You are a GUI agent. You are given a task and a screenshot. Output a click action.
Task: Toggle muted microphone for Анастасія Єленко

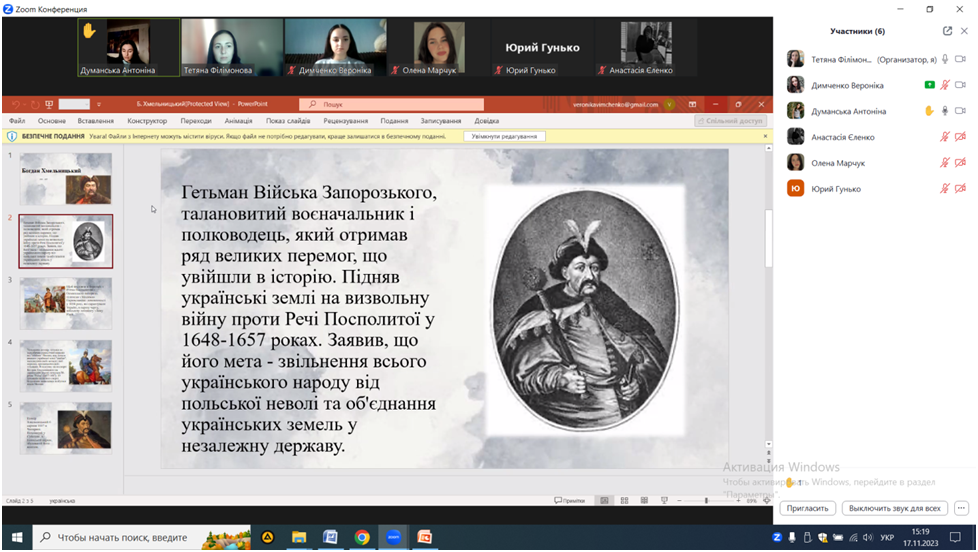pos(945,137)
